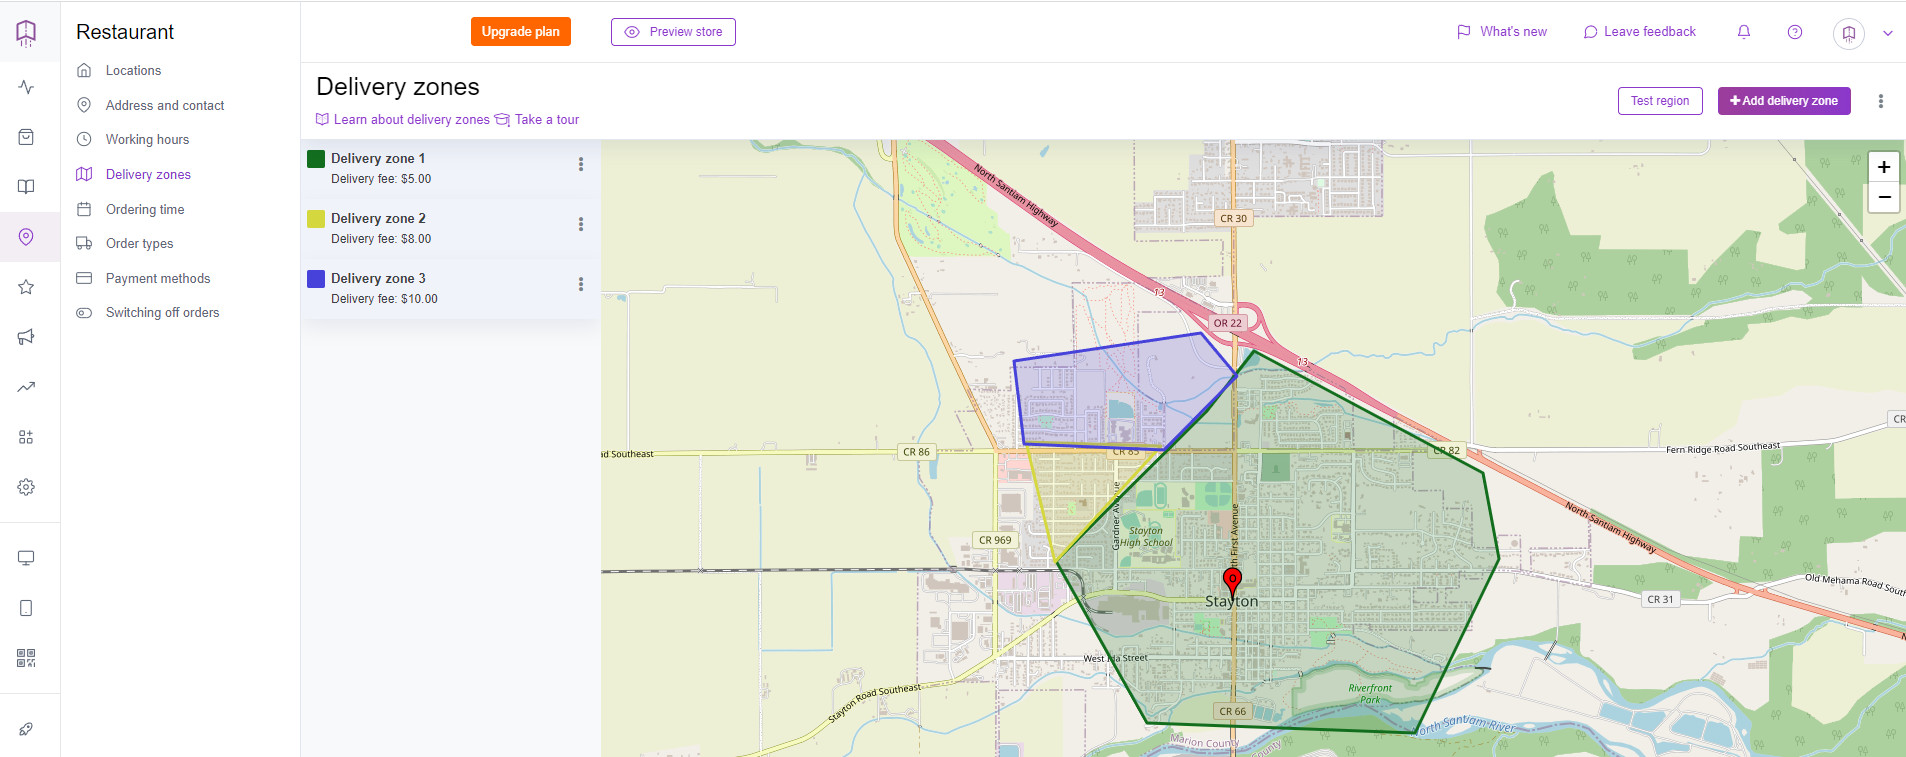Expand the account dropdown chevron

pyautogui.click(x=1888, y=33)
